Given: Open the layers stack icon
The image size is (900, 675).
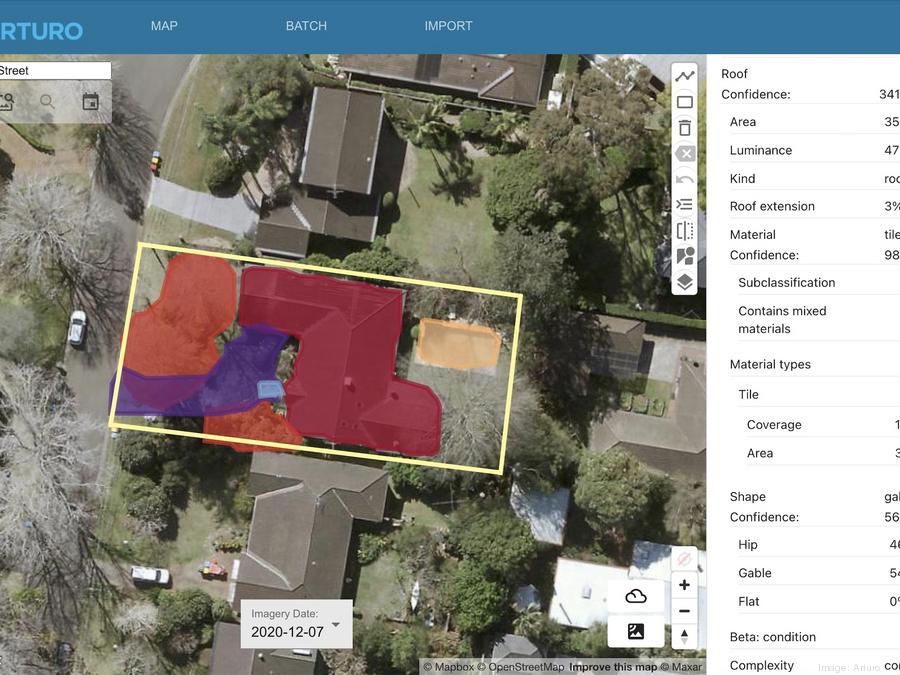Looking at the screenshot, I should pos(685,282).
